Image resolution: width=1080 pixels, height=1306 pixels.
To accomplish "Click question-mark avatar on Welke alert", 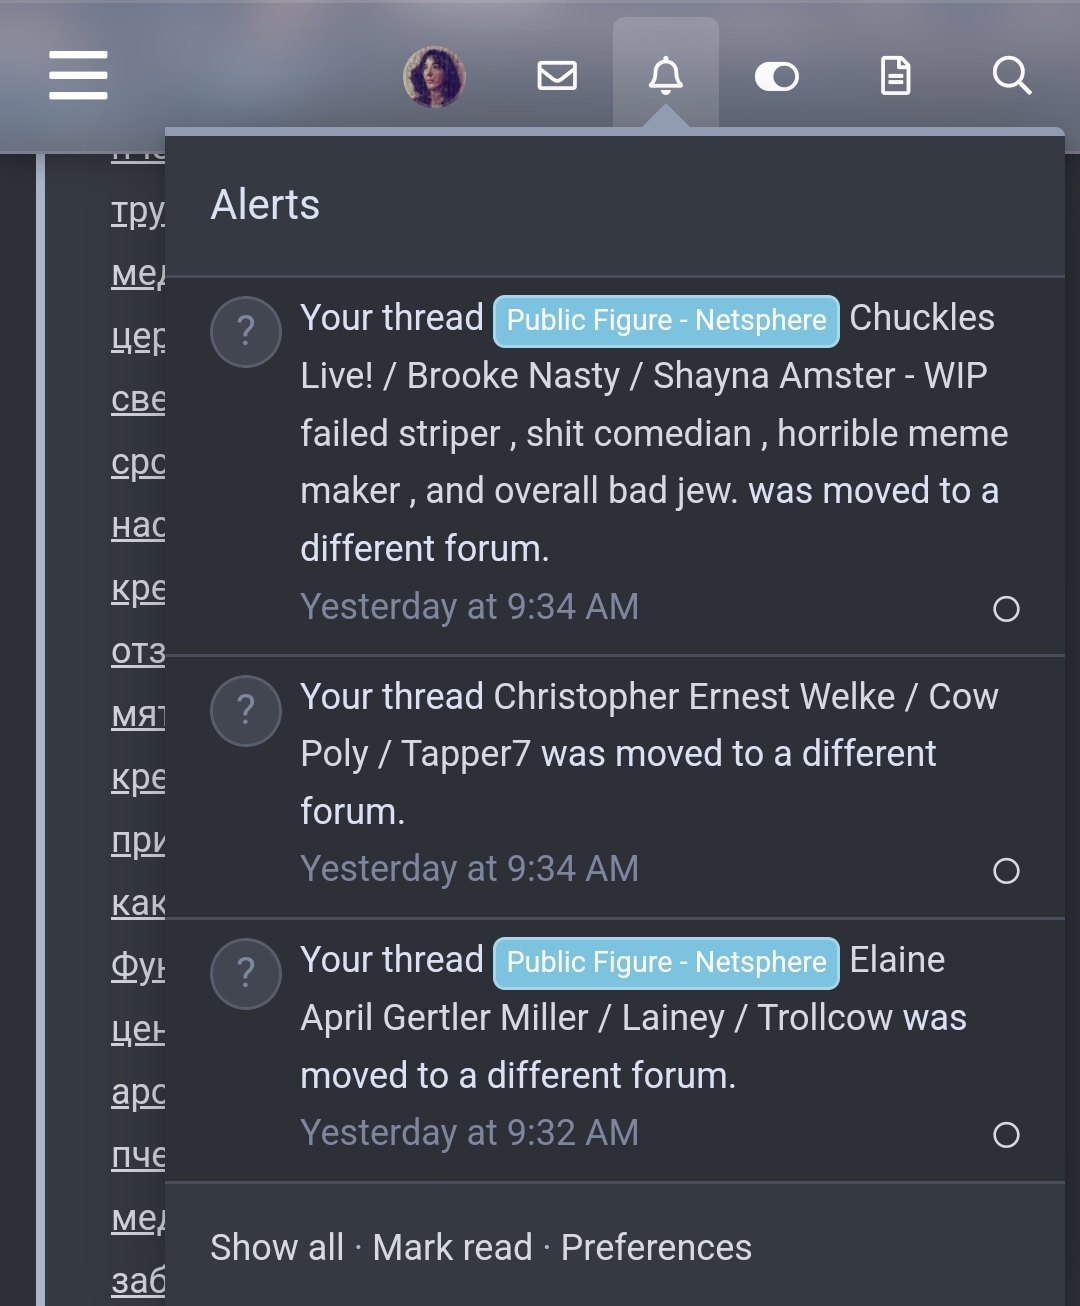I will (x=246, y=711).
